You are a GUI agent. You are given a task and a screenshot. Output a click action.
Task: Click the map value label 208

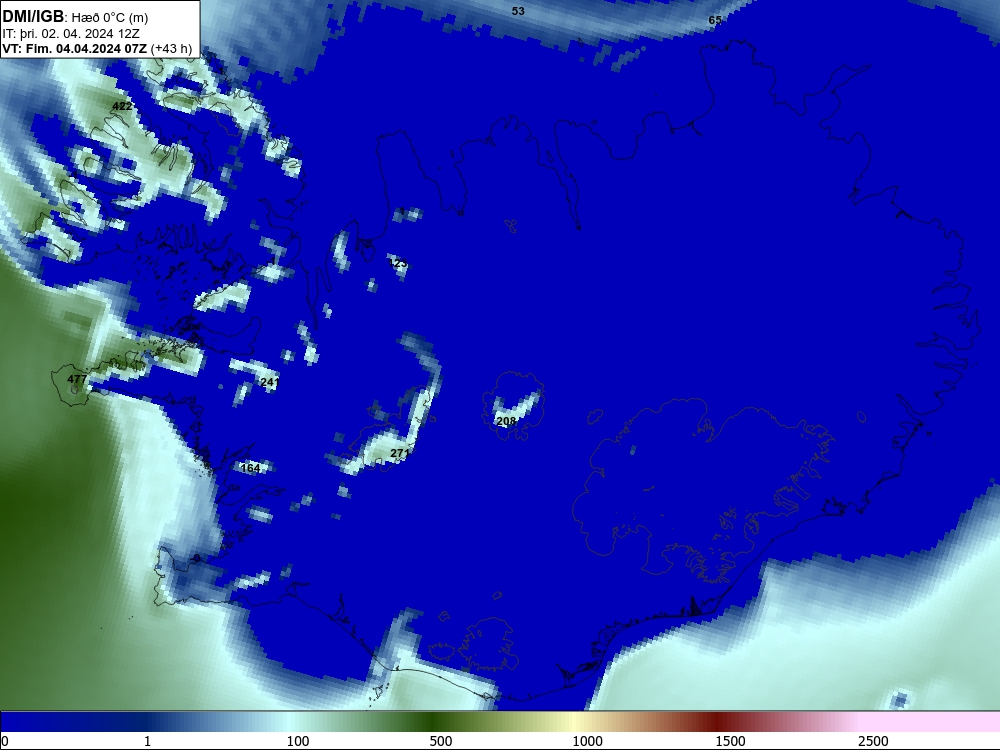tap(506, 422)
